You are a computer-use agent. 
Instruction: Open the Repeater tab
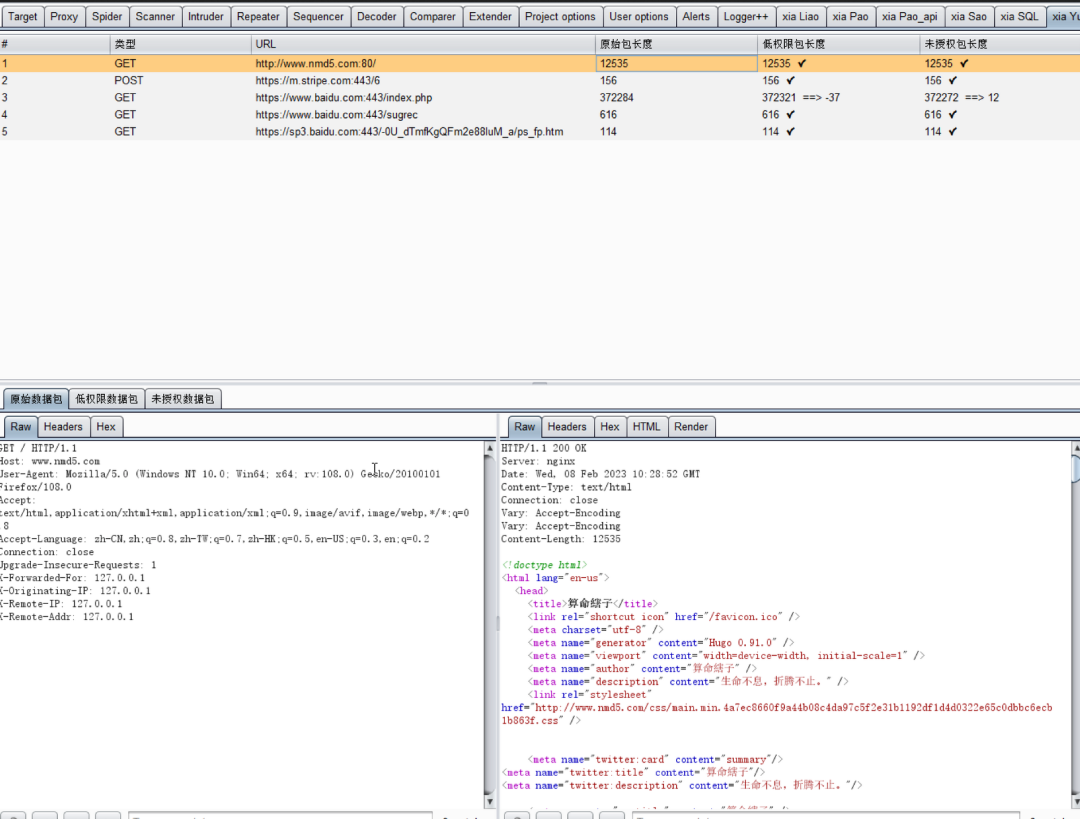tap(258, 17)
